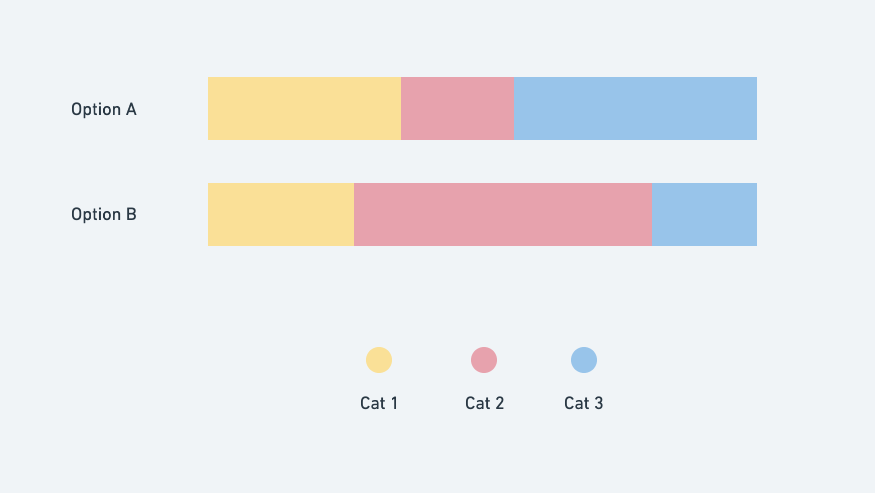
Task: Select the Cat 3 legend text label
Action: pos(584,403)
